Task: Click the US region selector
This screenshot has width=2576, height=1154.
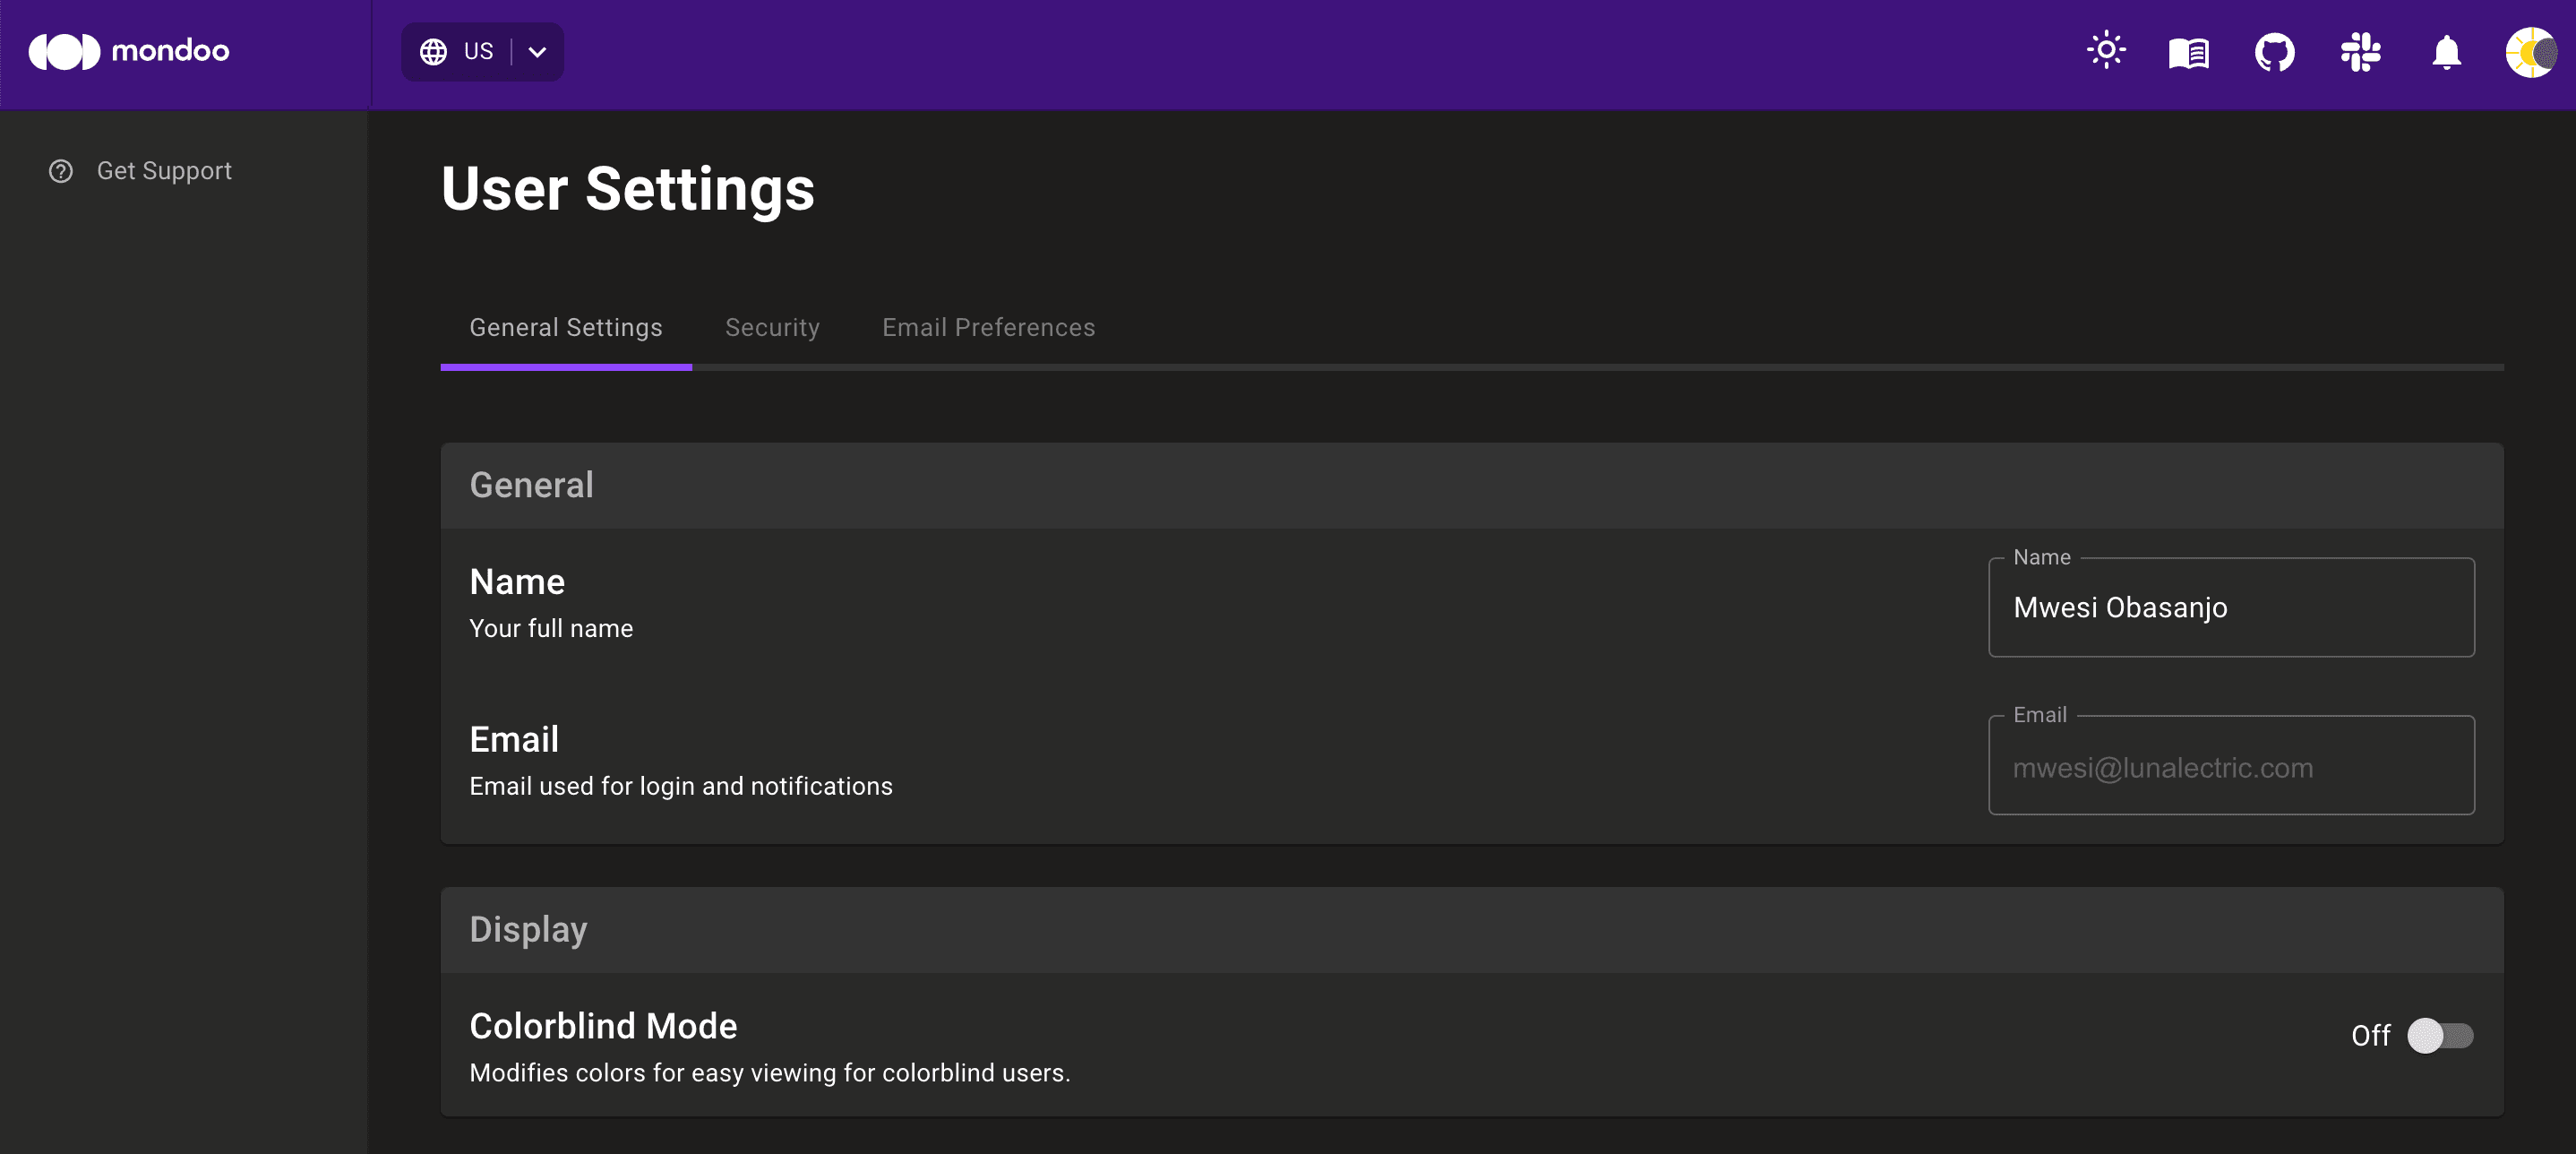Action: click(x=479, y=51)
